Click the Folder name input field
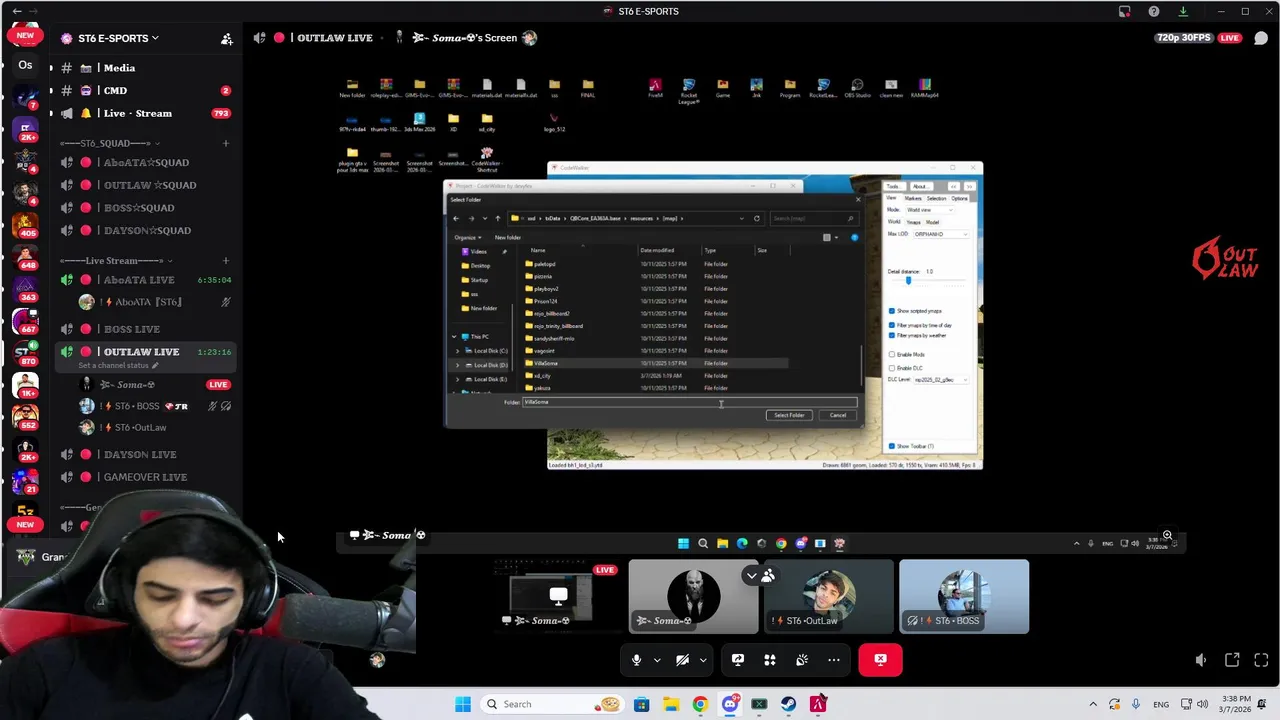This screenshot has width=1280, height=720. pyautogui.click(x=690, y=402)
